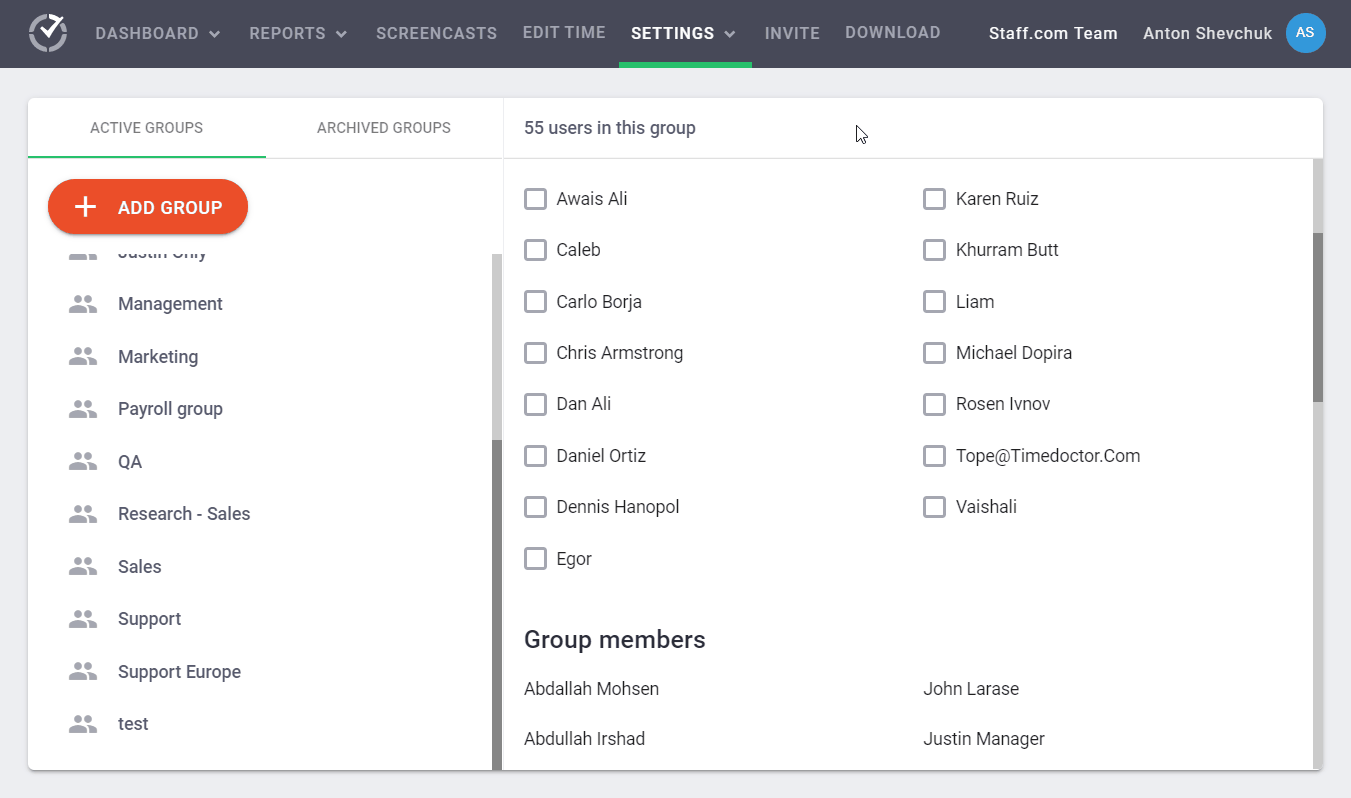
Task: Select the group icon next to QA
Action: coord(83,462)
